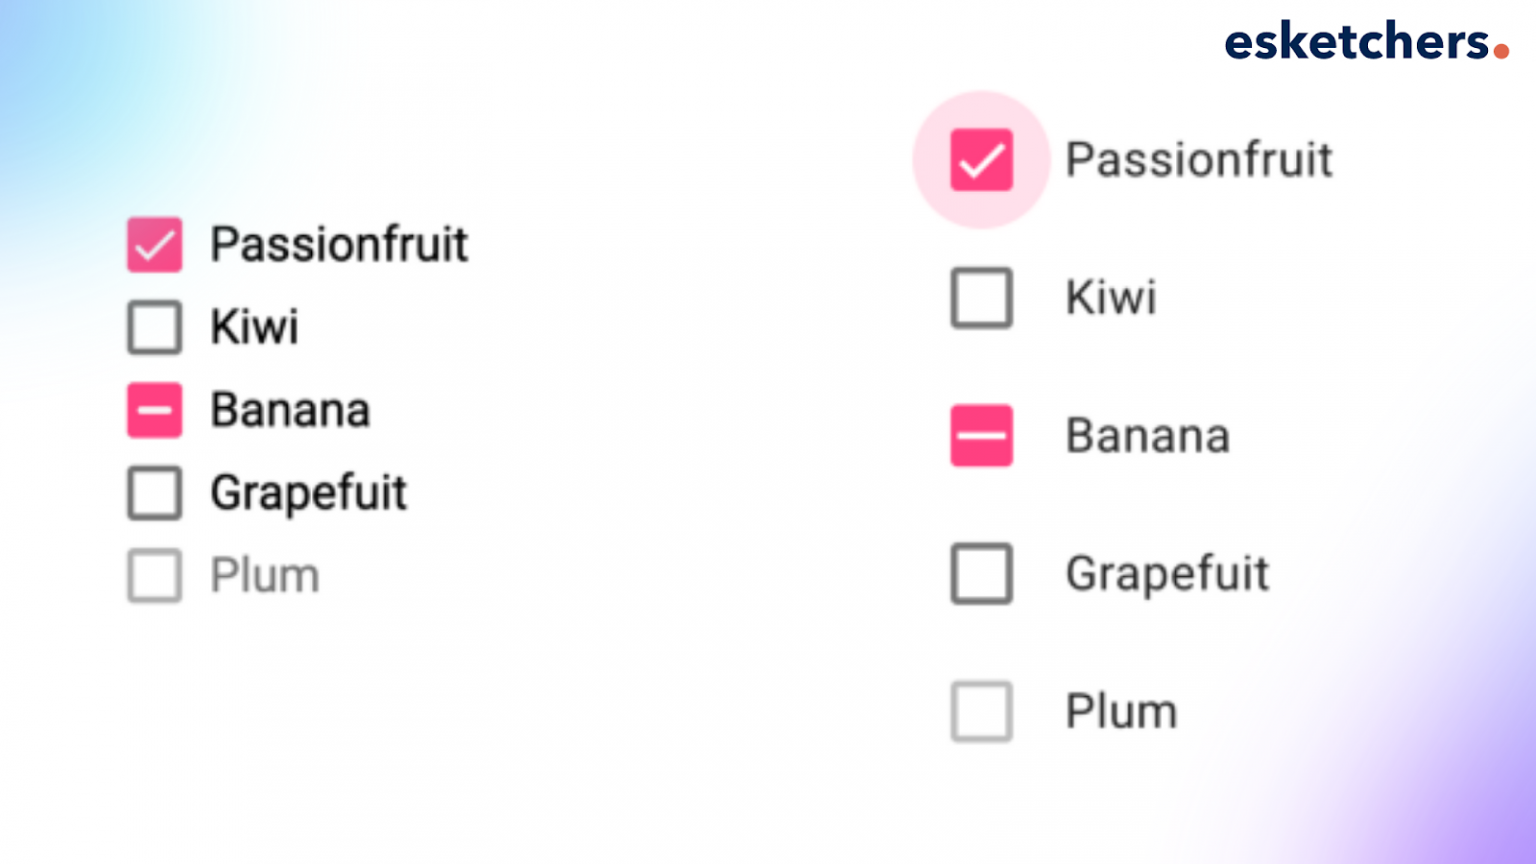Click the Passionfruit label in the right list

(x=1198, y=160)
